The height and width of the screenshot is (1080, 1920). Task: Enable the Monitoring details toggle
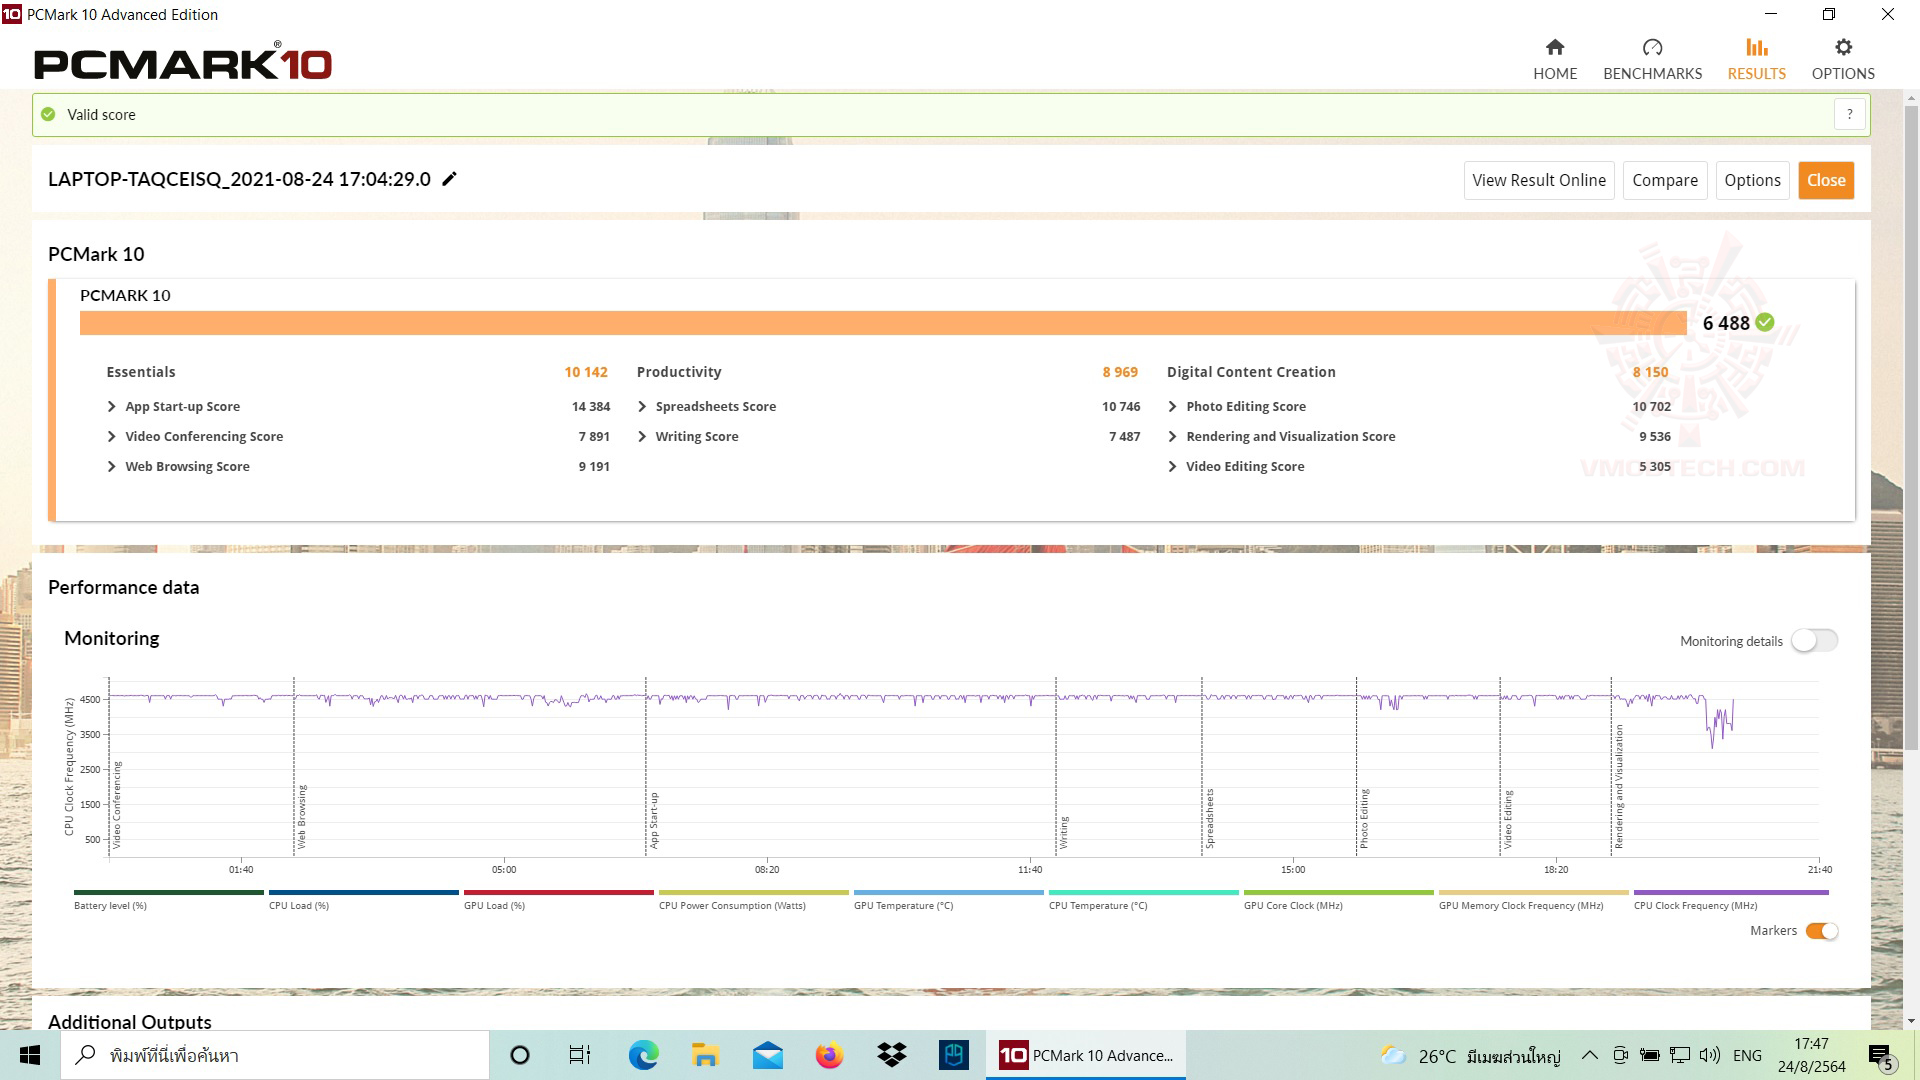coord(1814,641)
